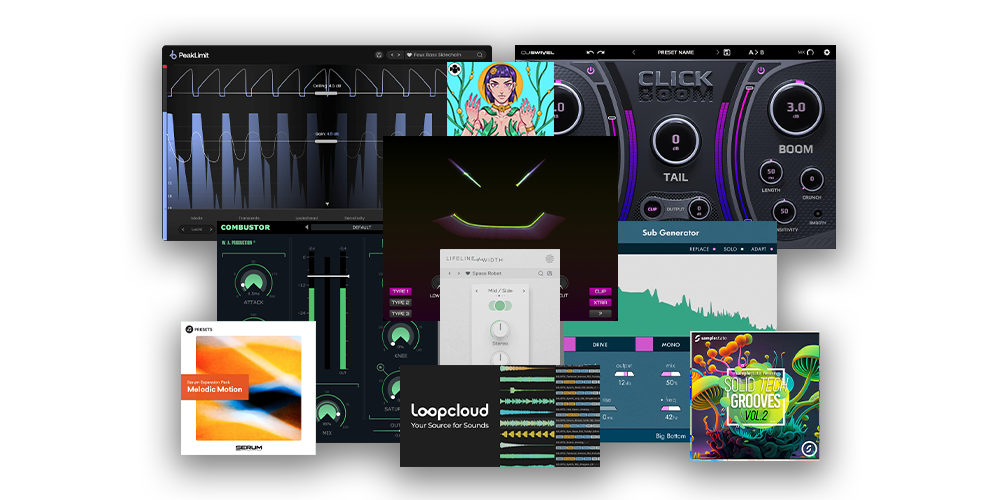Search Lifeline Width presets

pyautogui.click(x=540, y=274)
